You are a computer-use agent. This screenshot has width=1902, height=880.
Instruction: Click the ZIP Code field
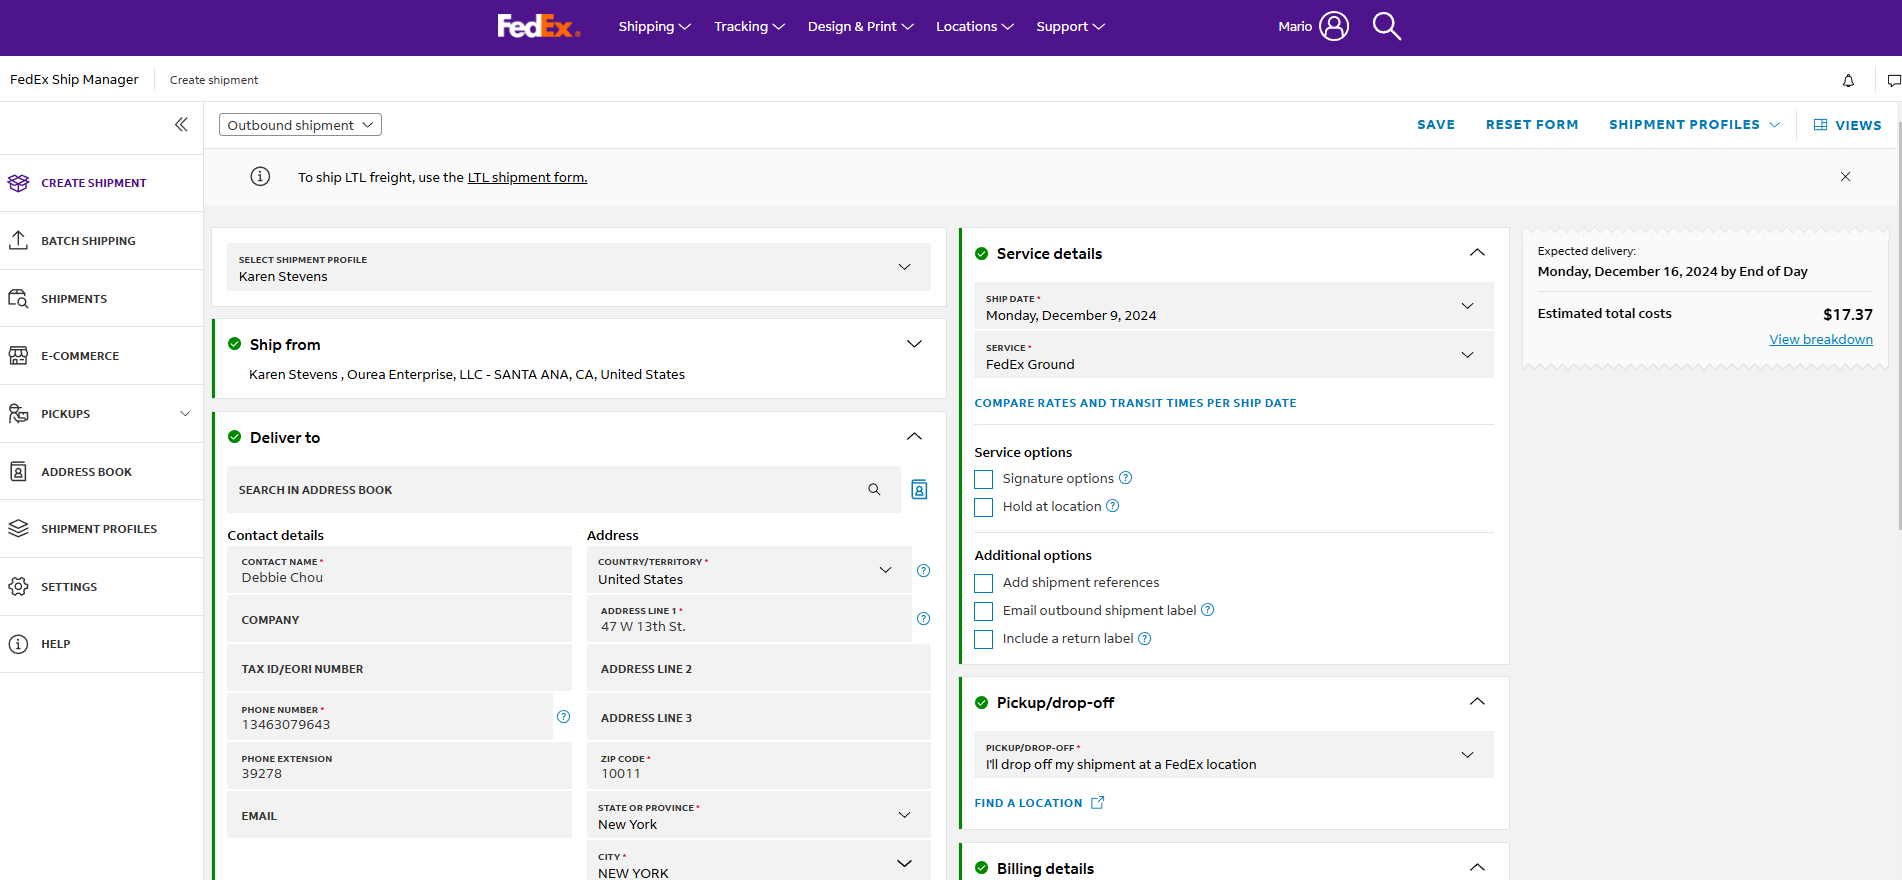759,766
